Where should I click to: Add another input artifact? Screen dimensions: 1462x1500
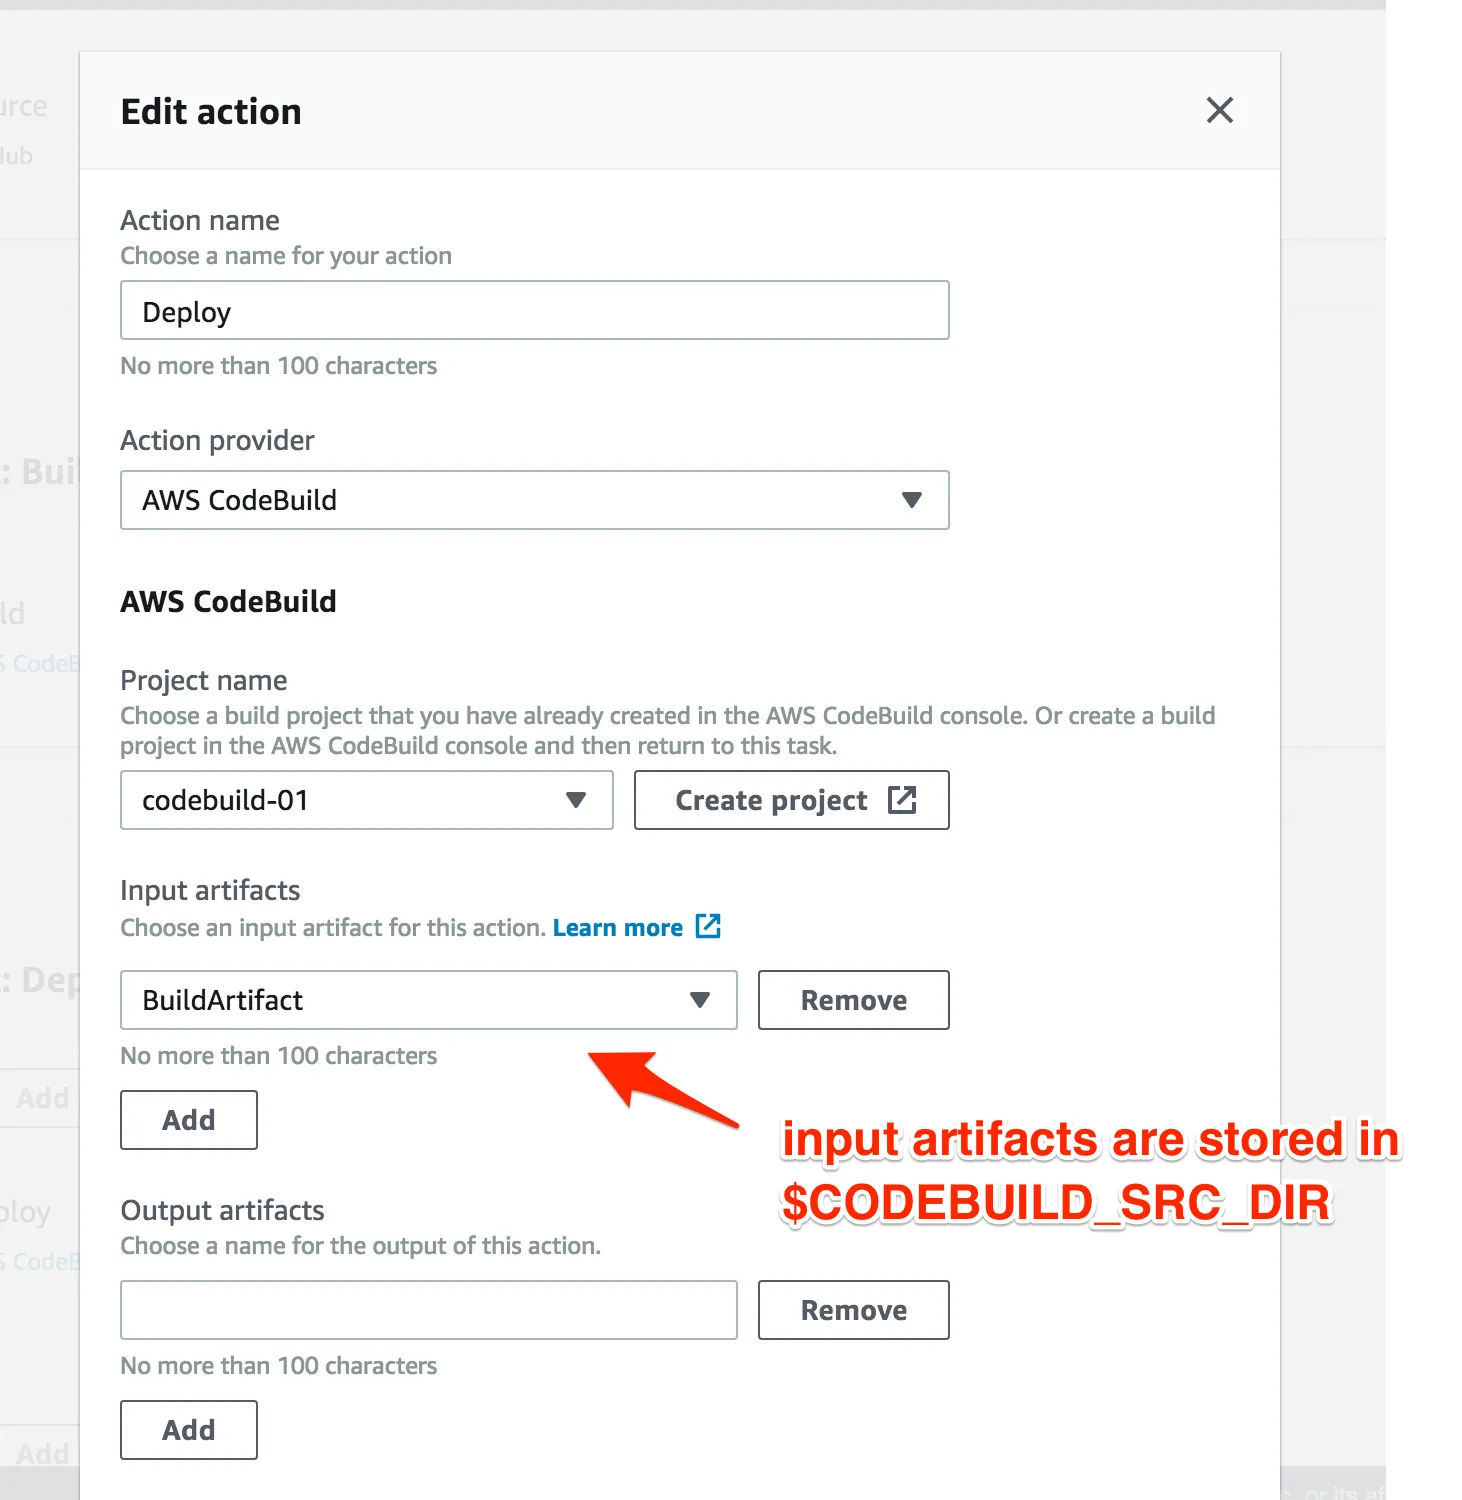point(189,1120)
